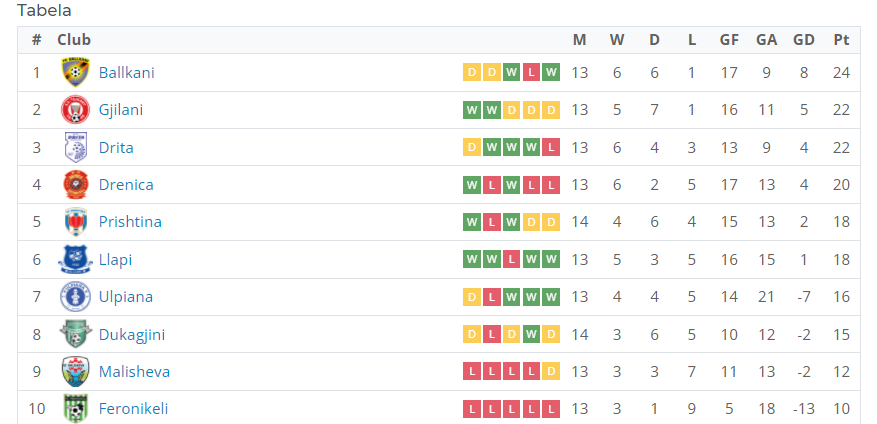
Task: Click the red L badge in Ballkani's form
Action: 531,73
